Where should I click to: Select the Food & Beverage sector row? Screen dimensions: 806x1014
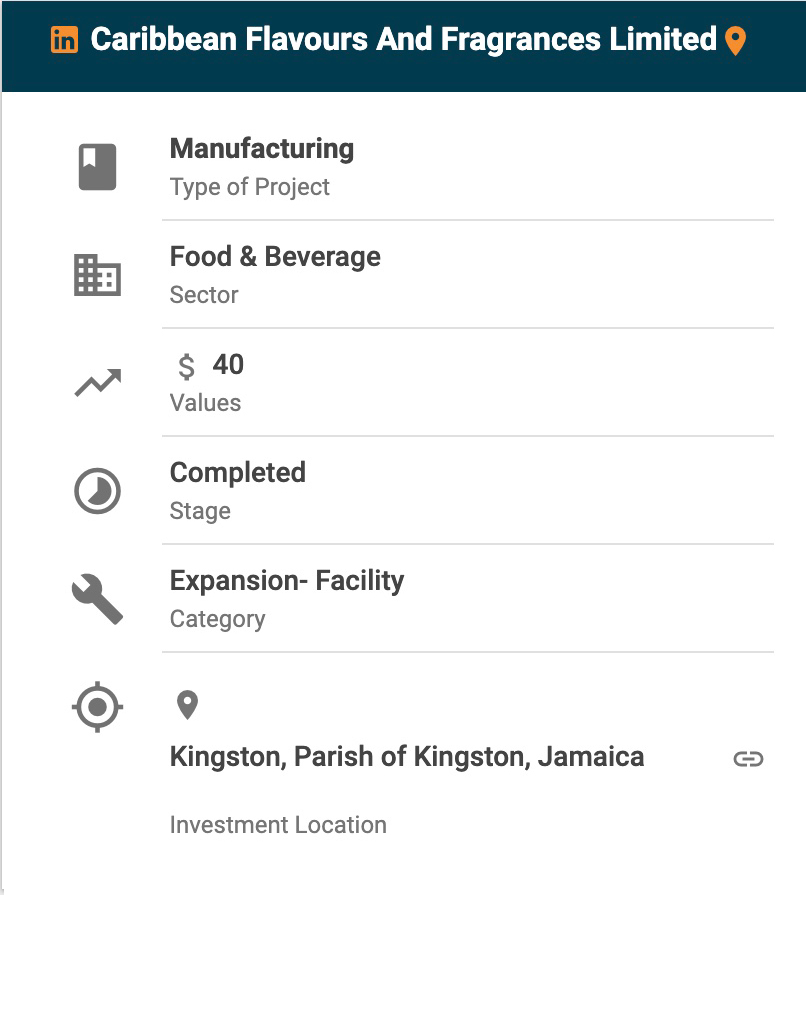pos(275,257)
